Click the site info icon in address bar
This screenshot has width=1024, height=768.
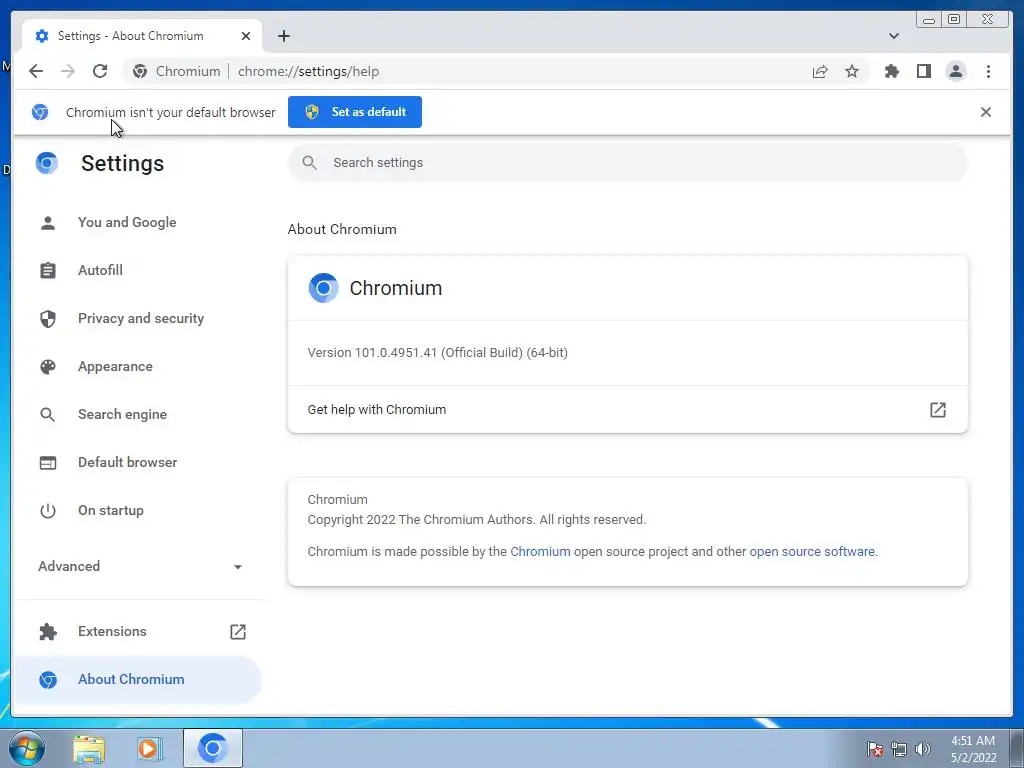[140, 71]
